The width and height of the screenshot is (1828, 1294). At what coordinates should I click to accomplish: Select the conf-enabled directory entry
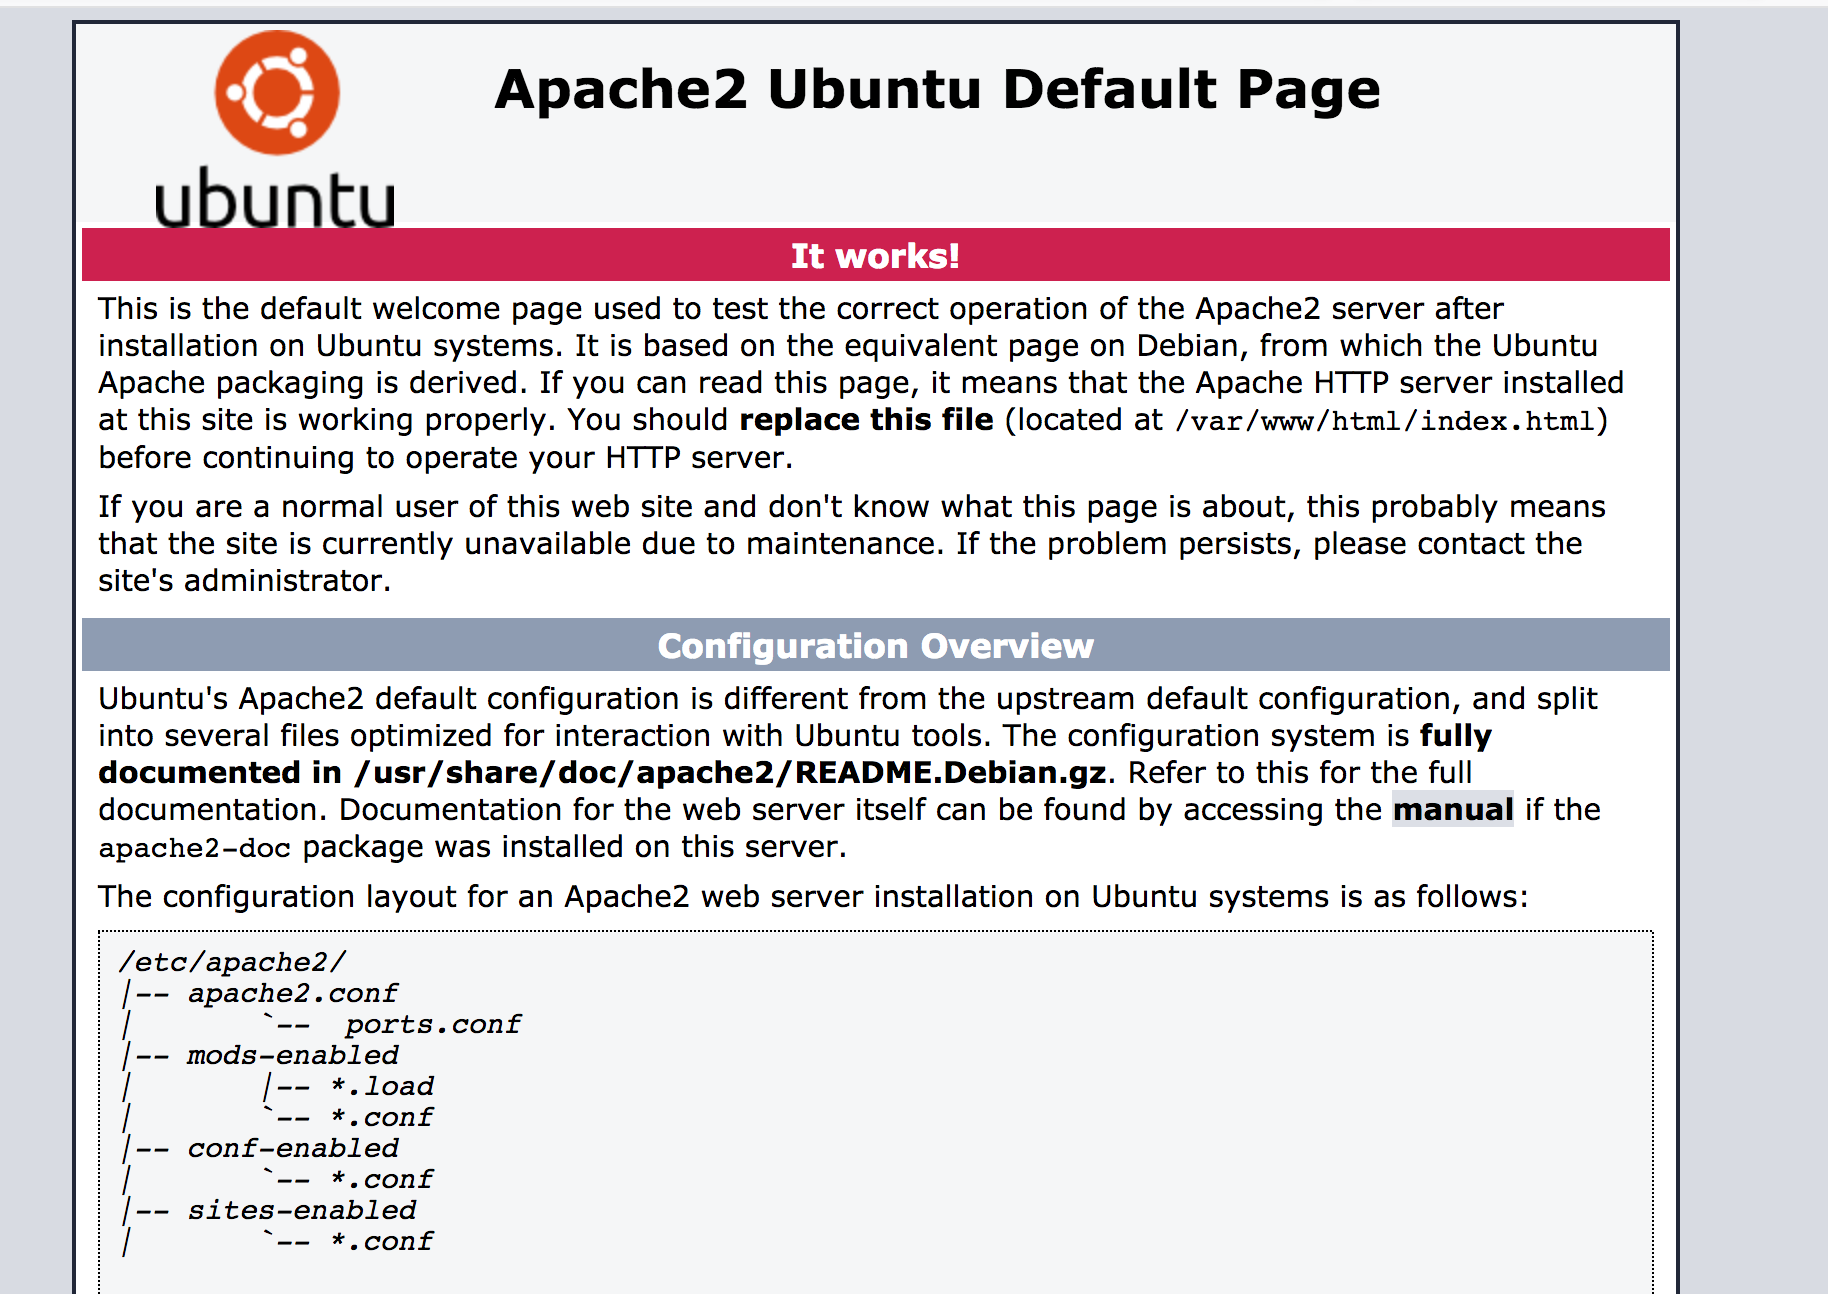[x=292, y=1148]
